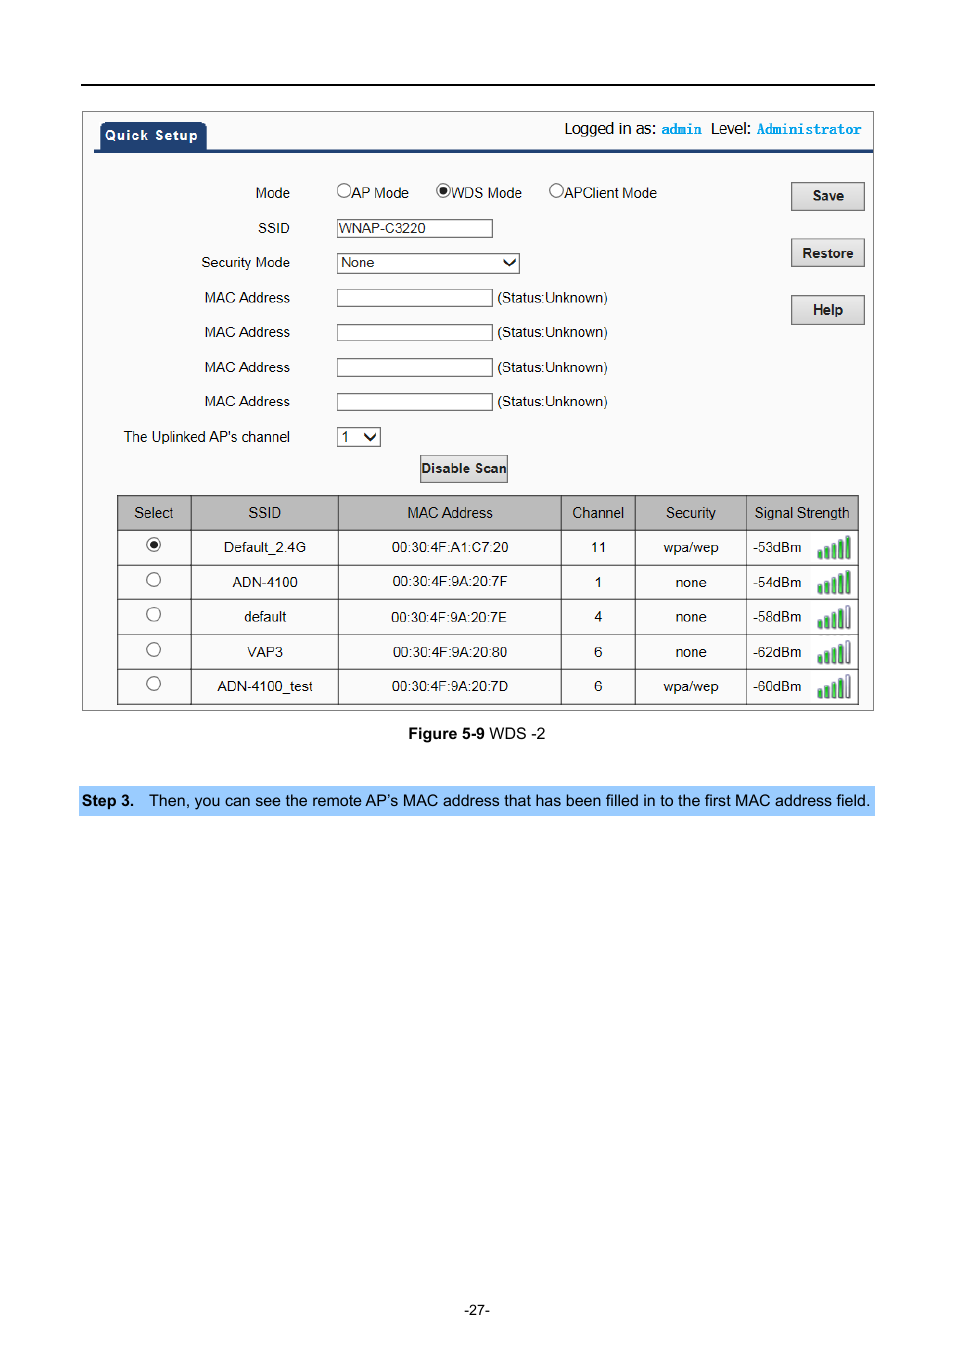
Task: Click signal strength bars for VAP3
Action: pyautogui.click(x=834, y=652)
